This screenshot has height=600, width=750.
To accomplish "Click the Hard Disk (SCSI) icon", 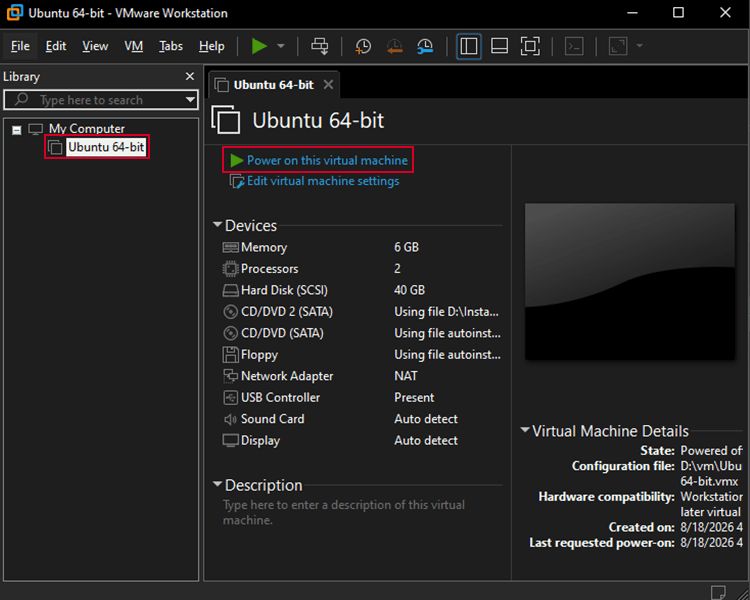I will (x=230, y=290).
